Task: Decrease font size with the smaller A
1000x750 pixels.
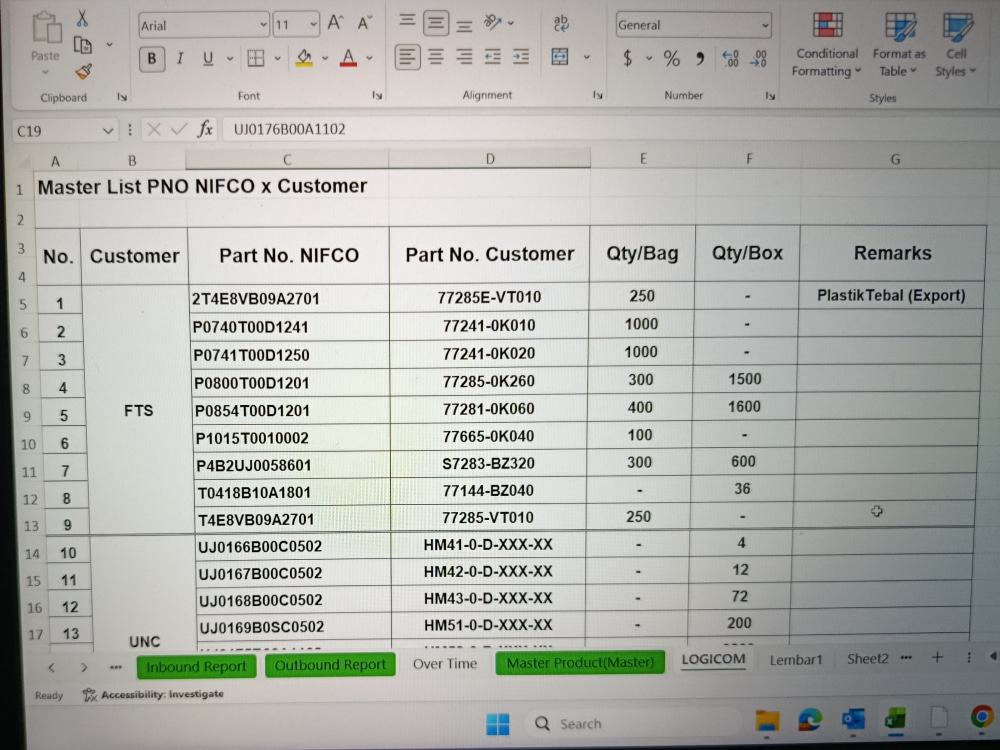Action: 364,24
